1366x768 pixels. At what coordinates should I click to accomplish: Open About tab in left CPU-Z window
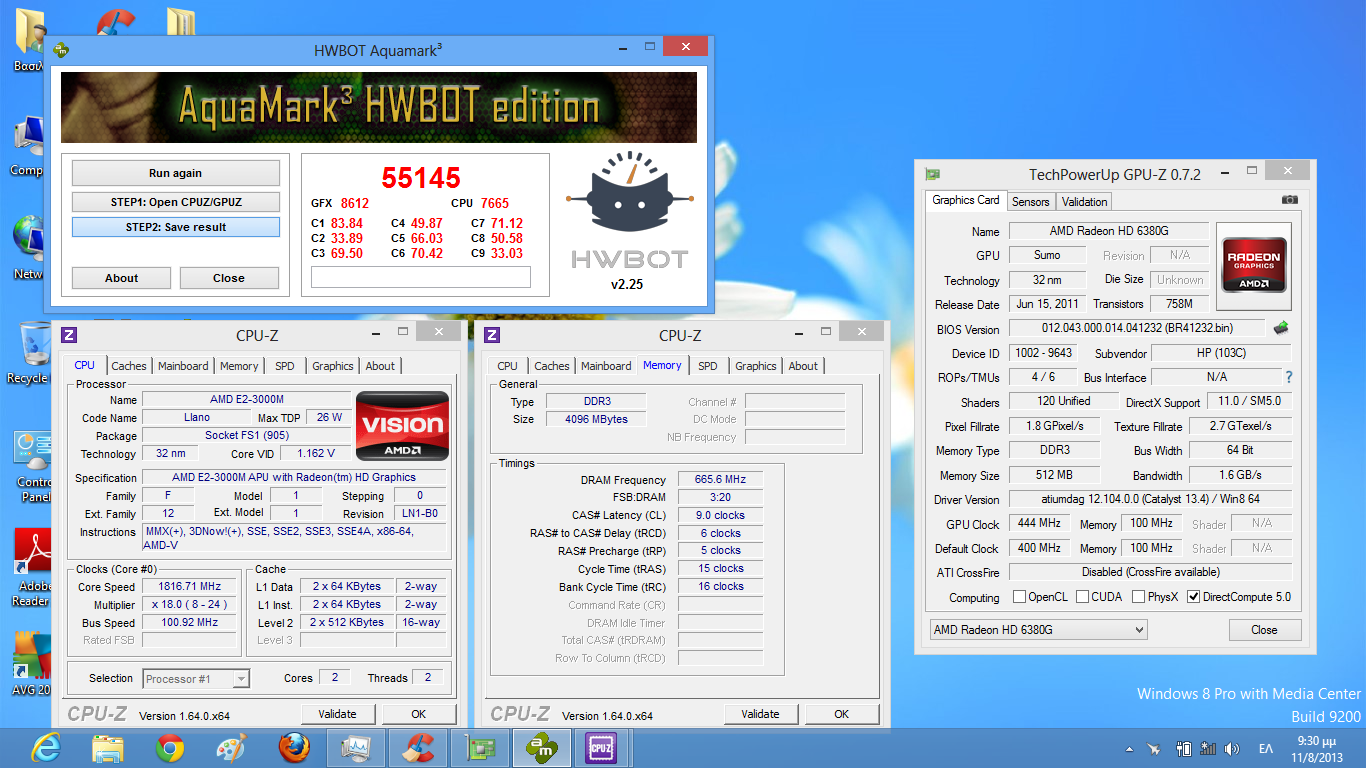380,366
